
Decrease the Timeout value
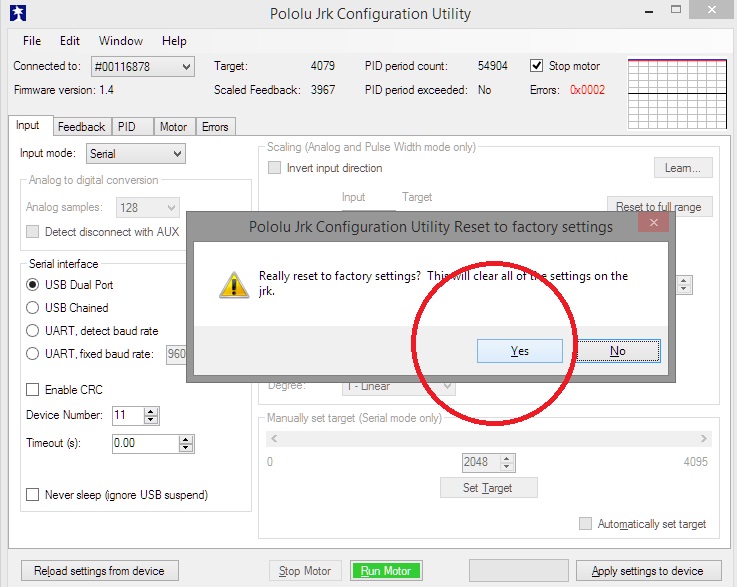click(186, 448)
